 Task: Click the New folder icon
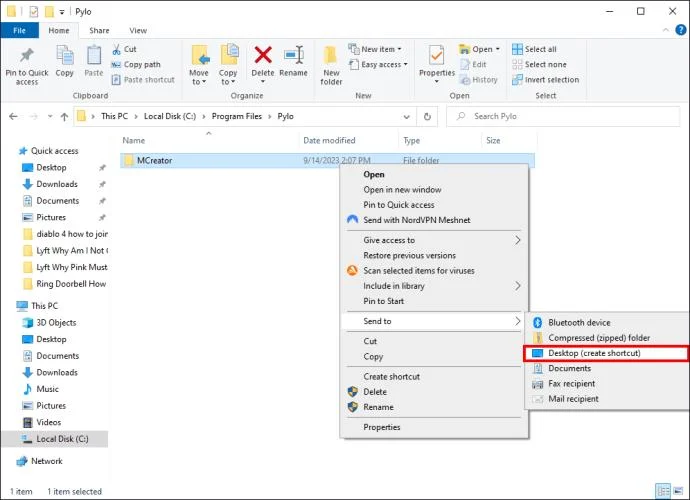330,55
